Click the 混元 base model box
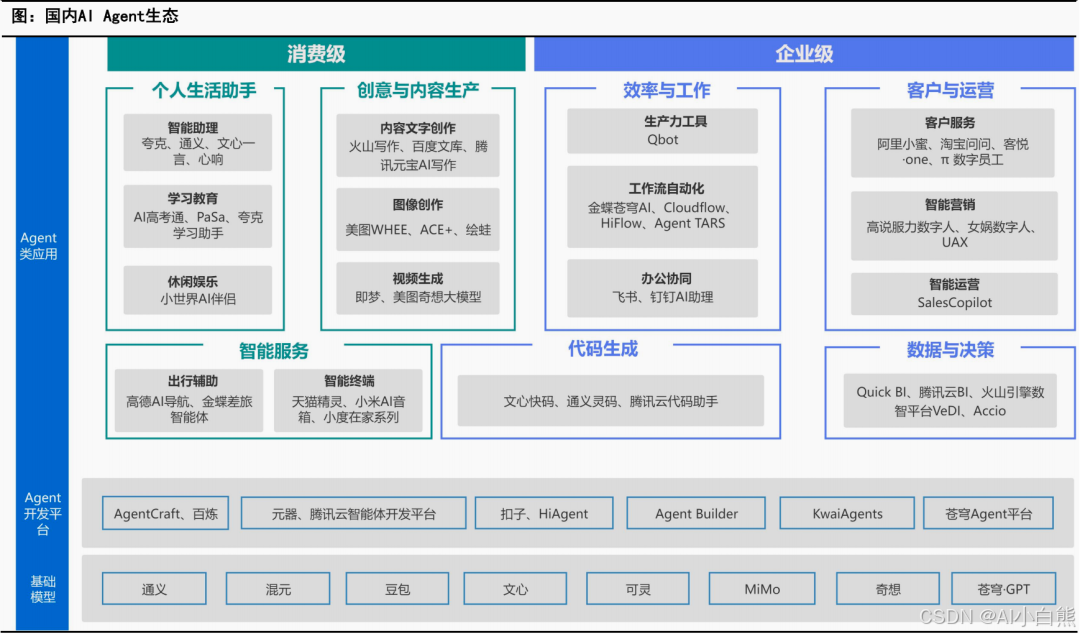This screenshot has height=634, width=1080. click(x=278, y=589)
